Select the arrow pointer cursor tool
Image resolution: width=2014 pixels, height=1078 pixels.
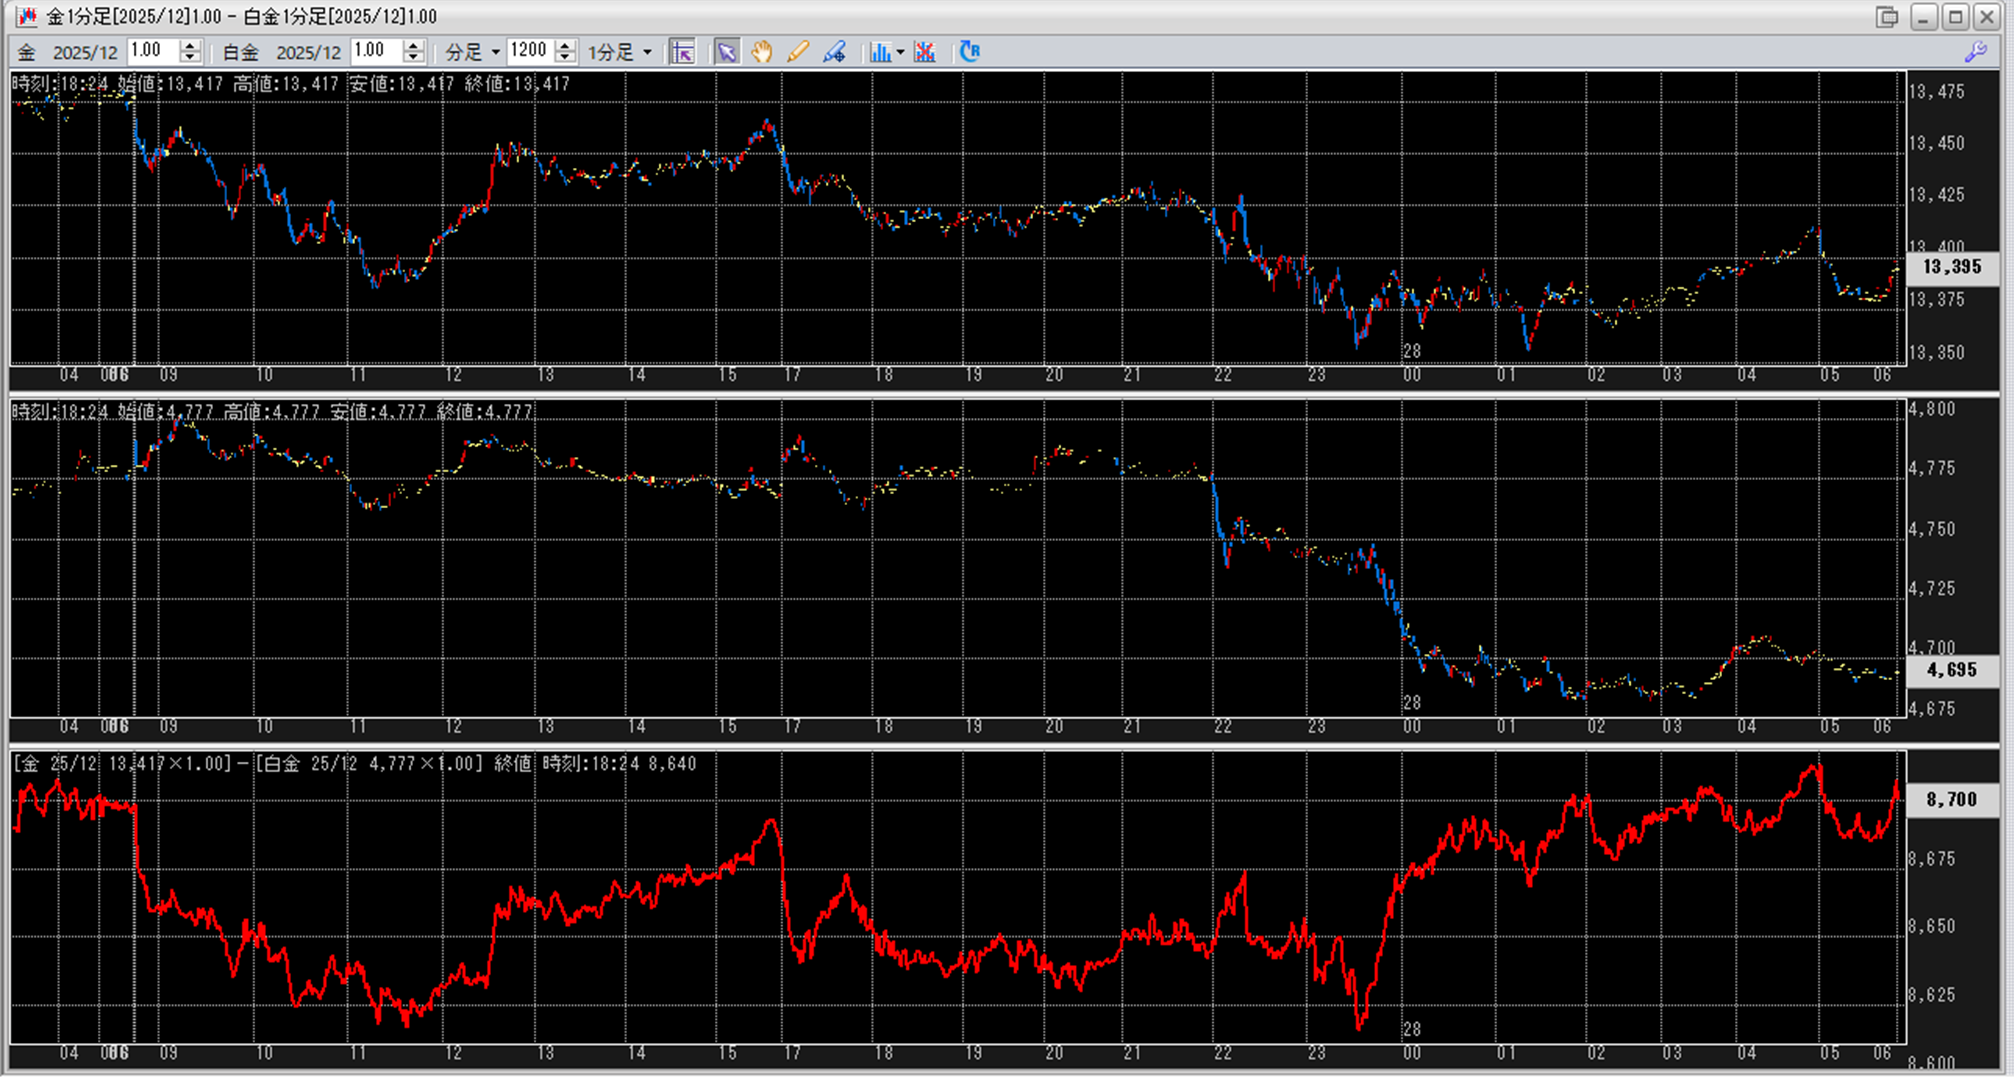pos(726,52)
